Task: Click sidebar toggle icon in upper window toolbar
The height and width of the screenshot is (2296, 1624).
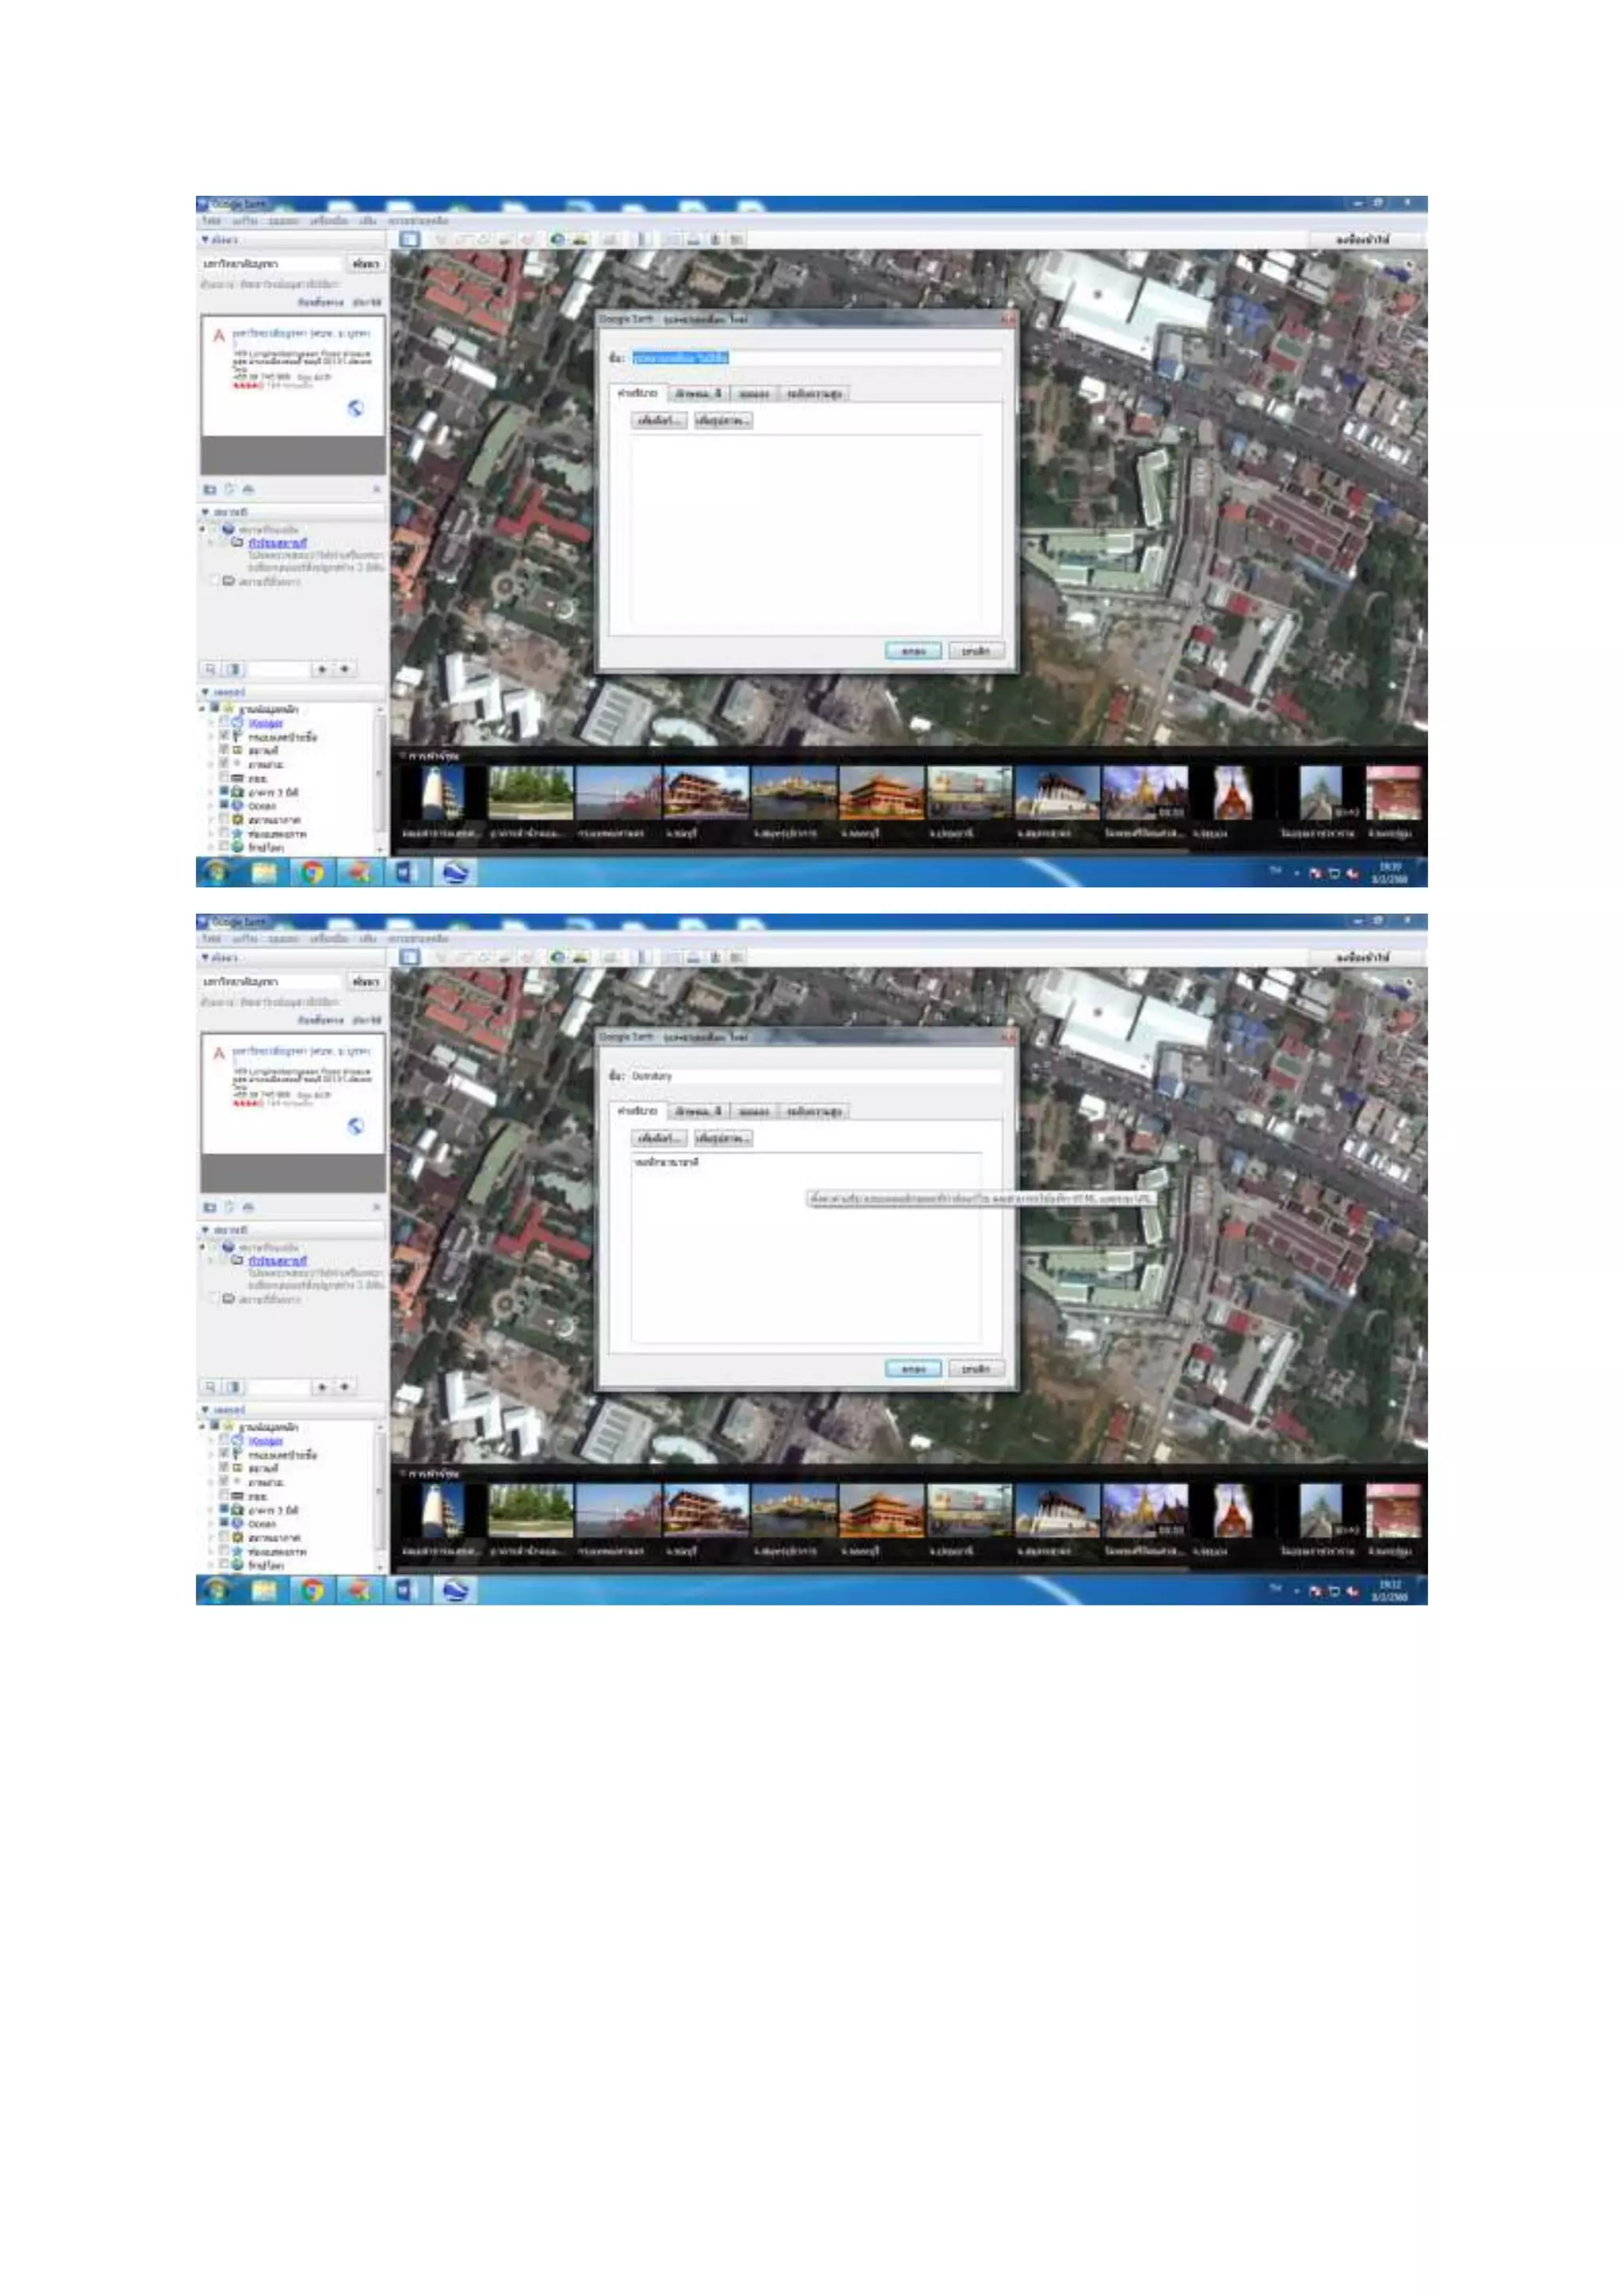Action: (409, 239)
